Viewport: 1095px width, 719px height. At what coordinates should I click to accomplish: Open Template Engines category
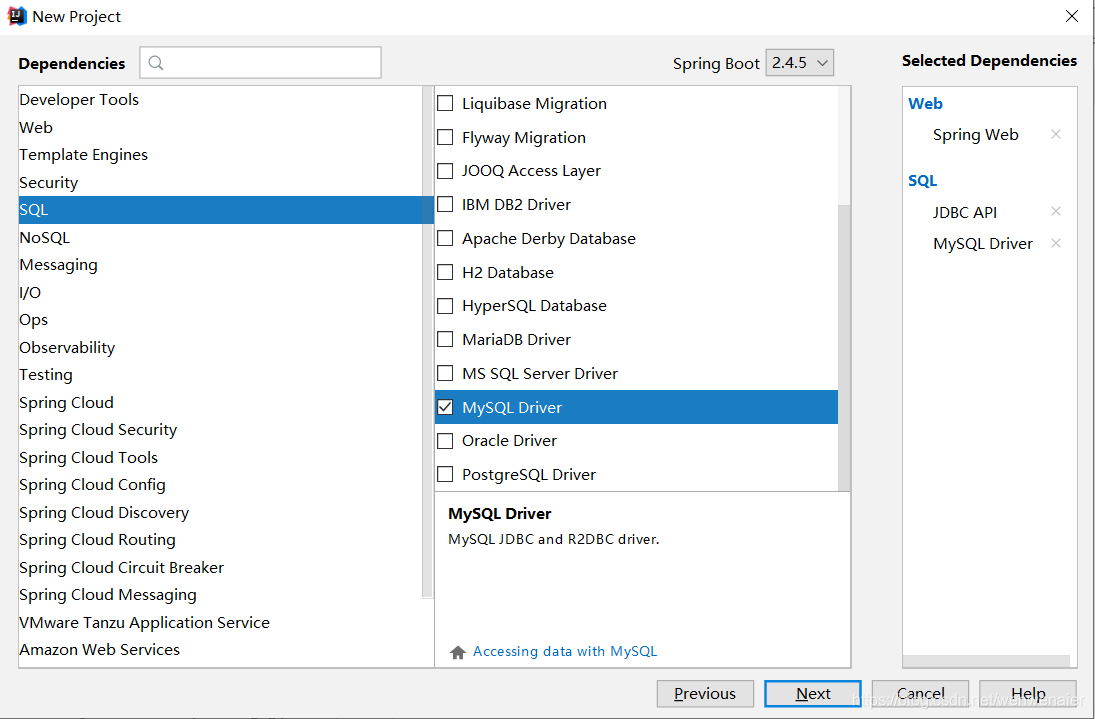(220, 154)
